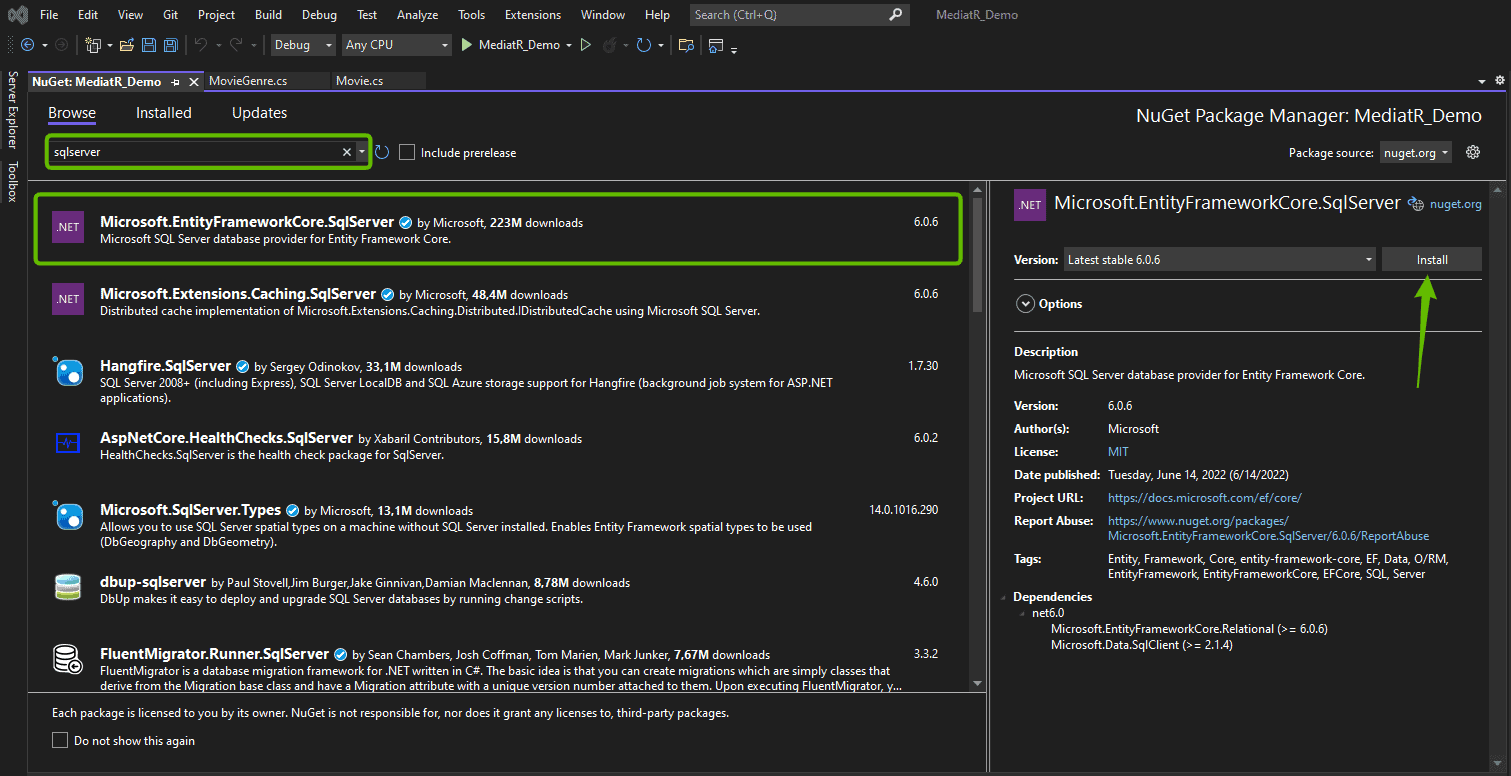Open document window options gear at tab strip
This screenshot has height=776, width=1511.
click(x=1499, y=81)
